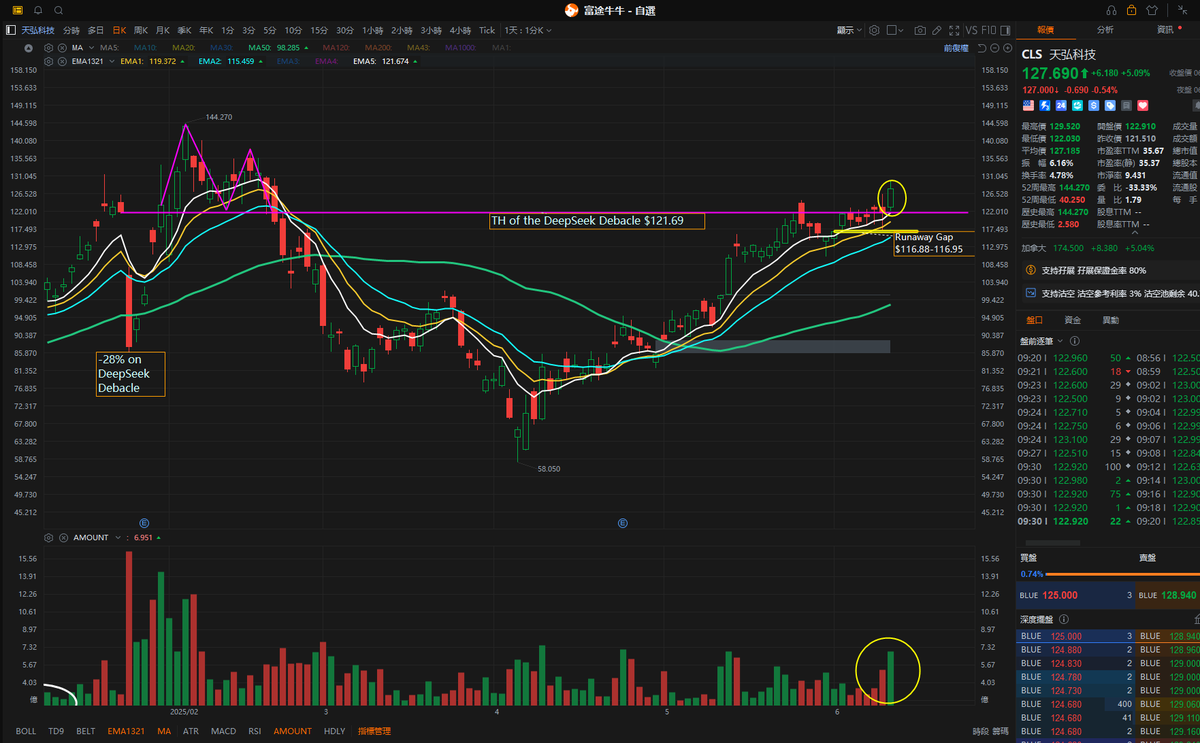Start stock comparison with the VS icon
Screen dimensions: 1200x743
point(971,30)
